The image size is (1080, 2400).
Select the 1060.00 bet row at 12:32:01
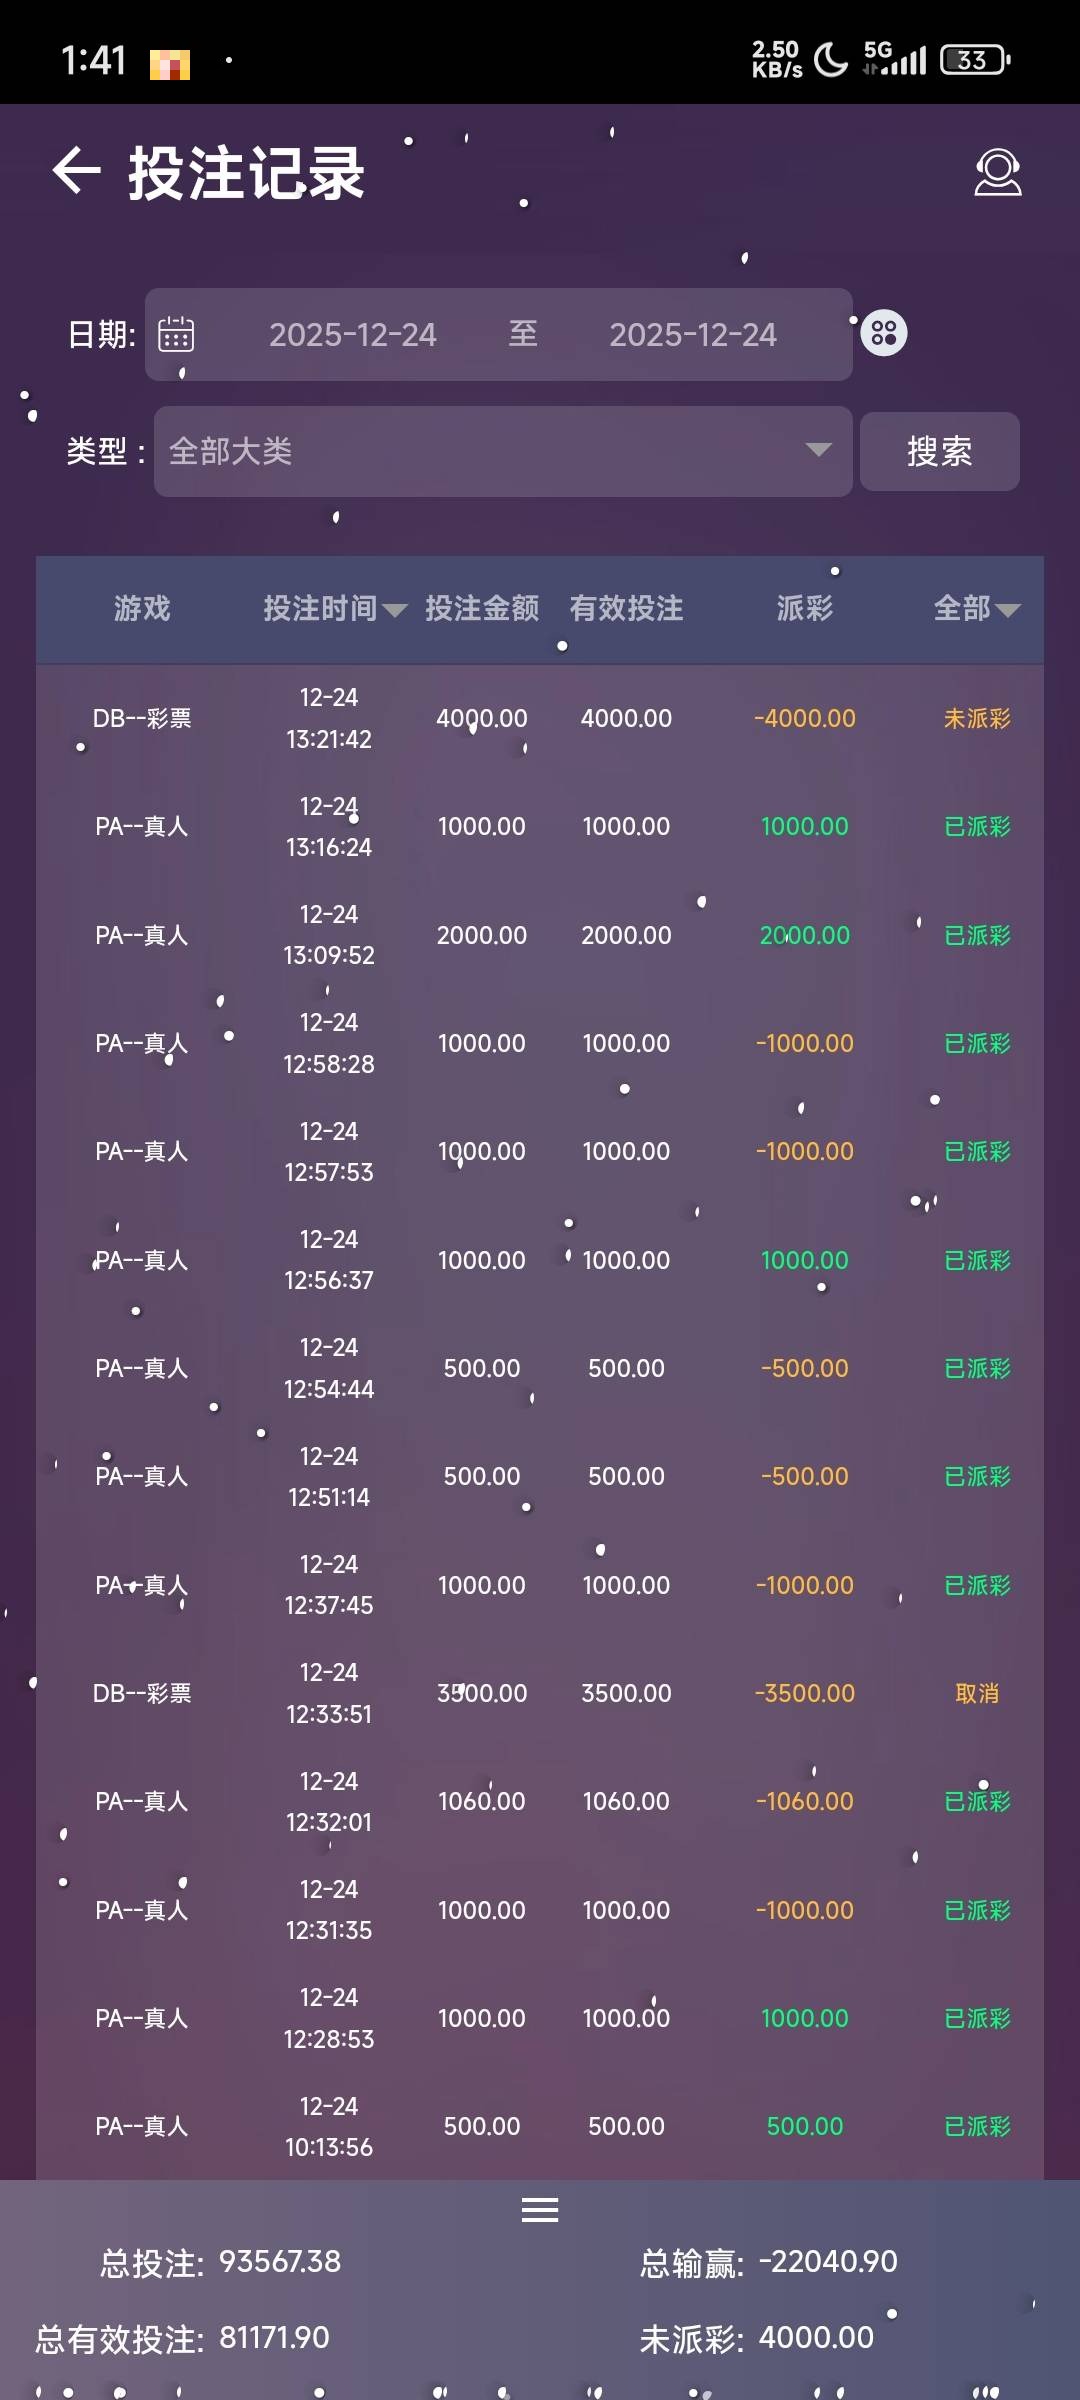pyautogui.click(x=540, y=1801)
